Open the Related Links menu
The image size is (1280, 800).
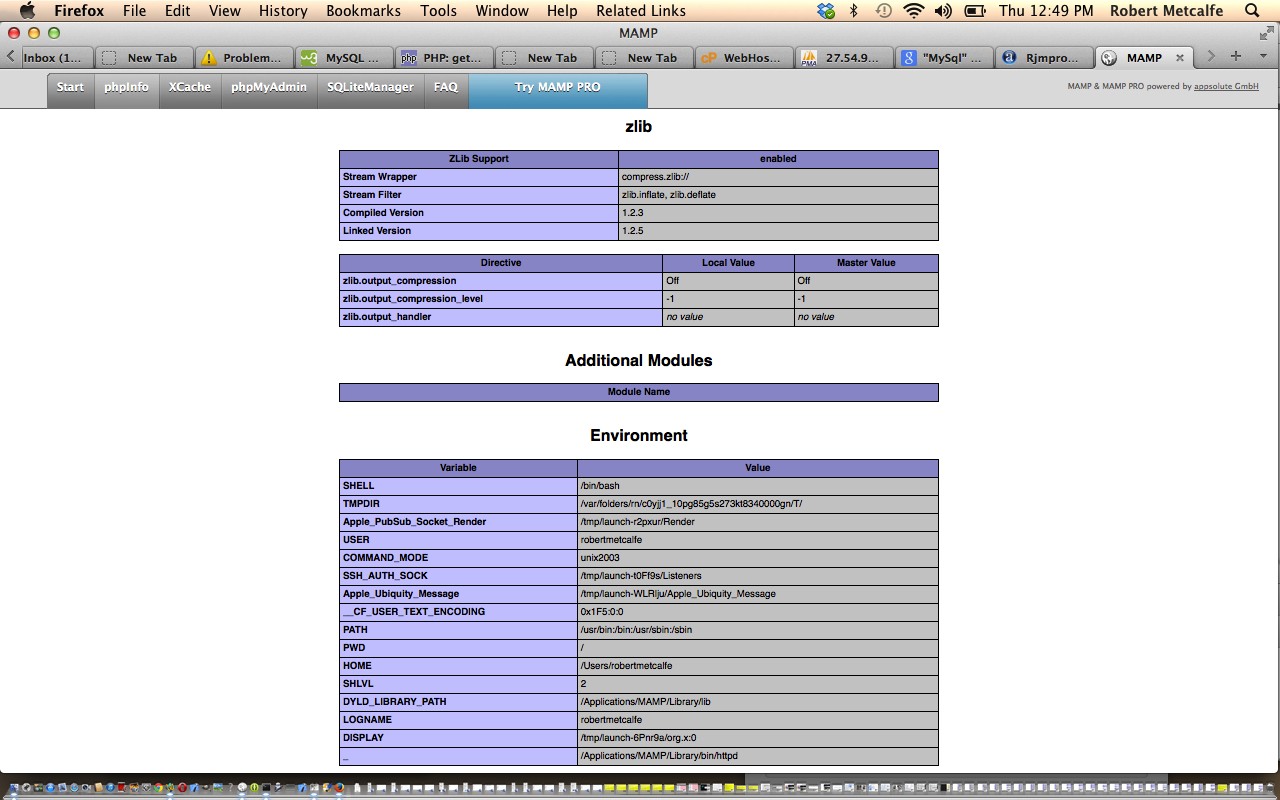[641, 11]
